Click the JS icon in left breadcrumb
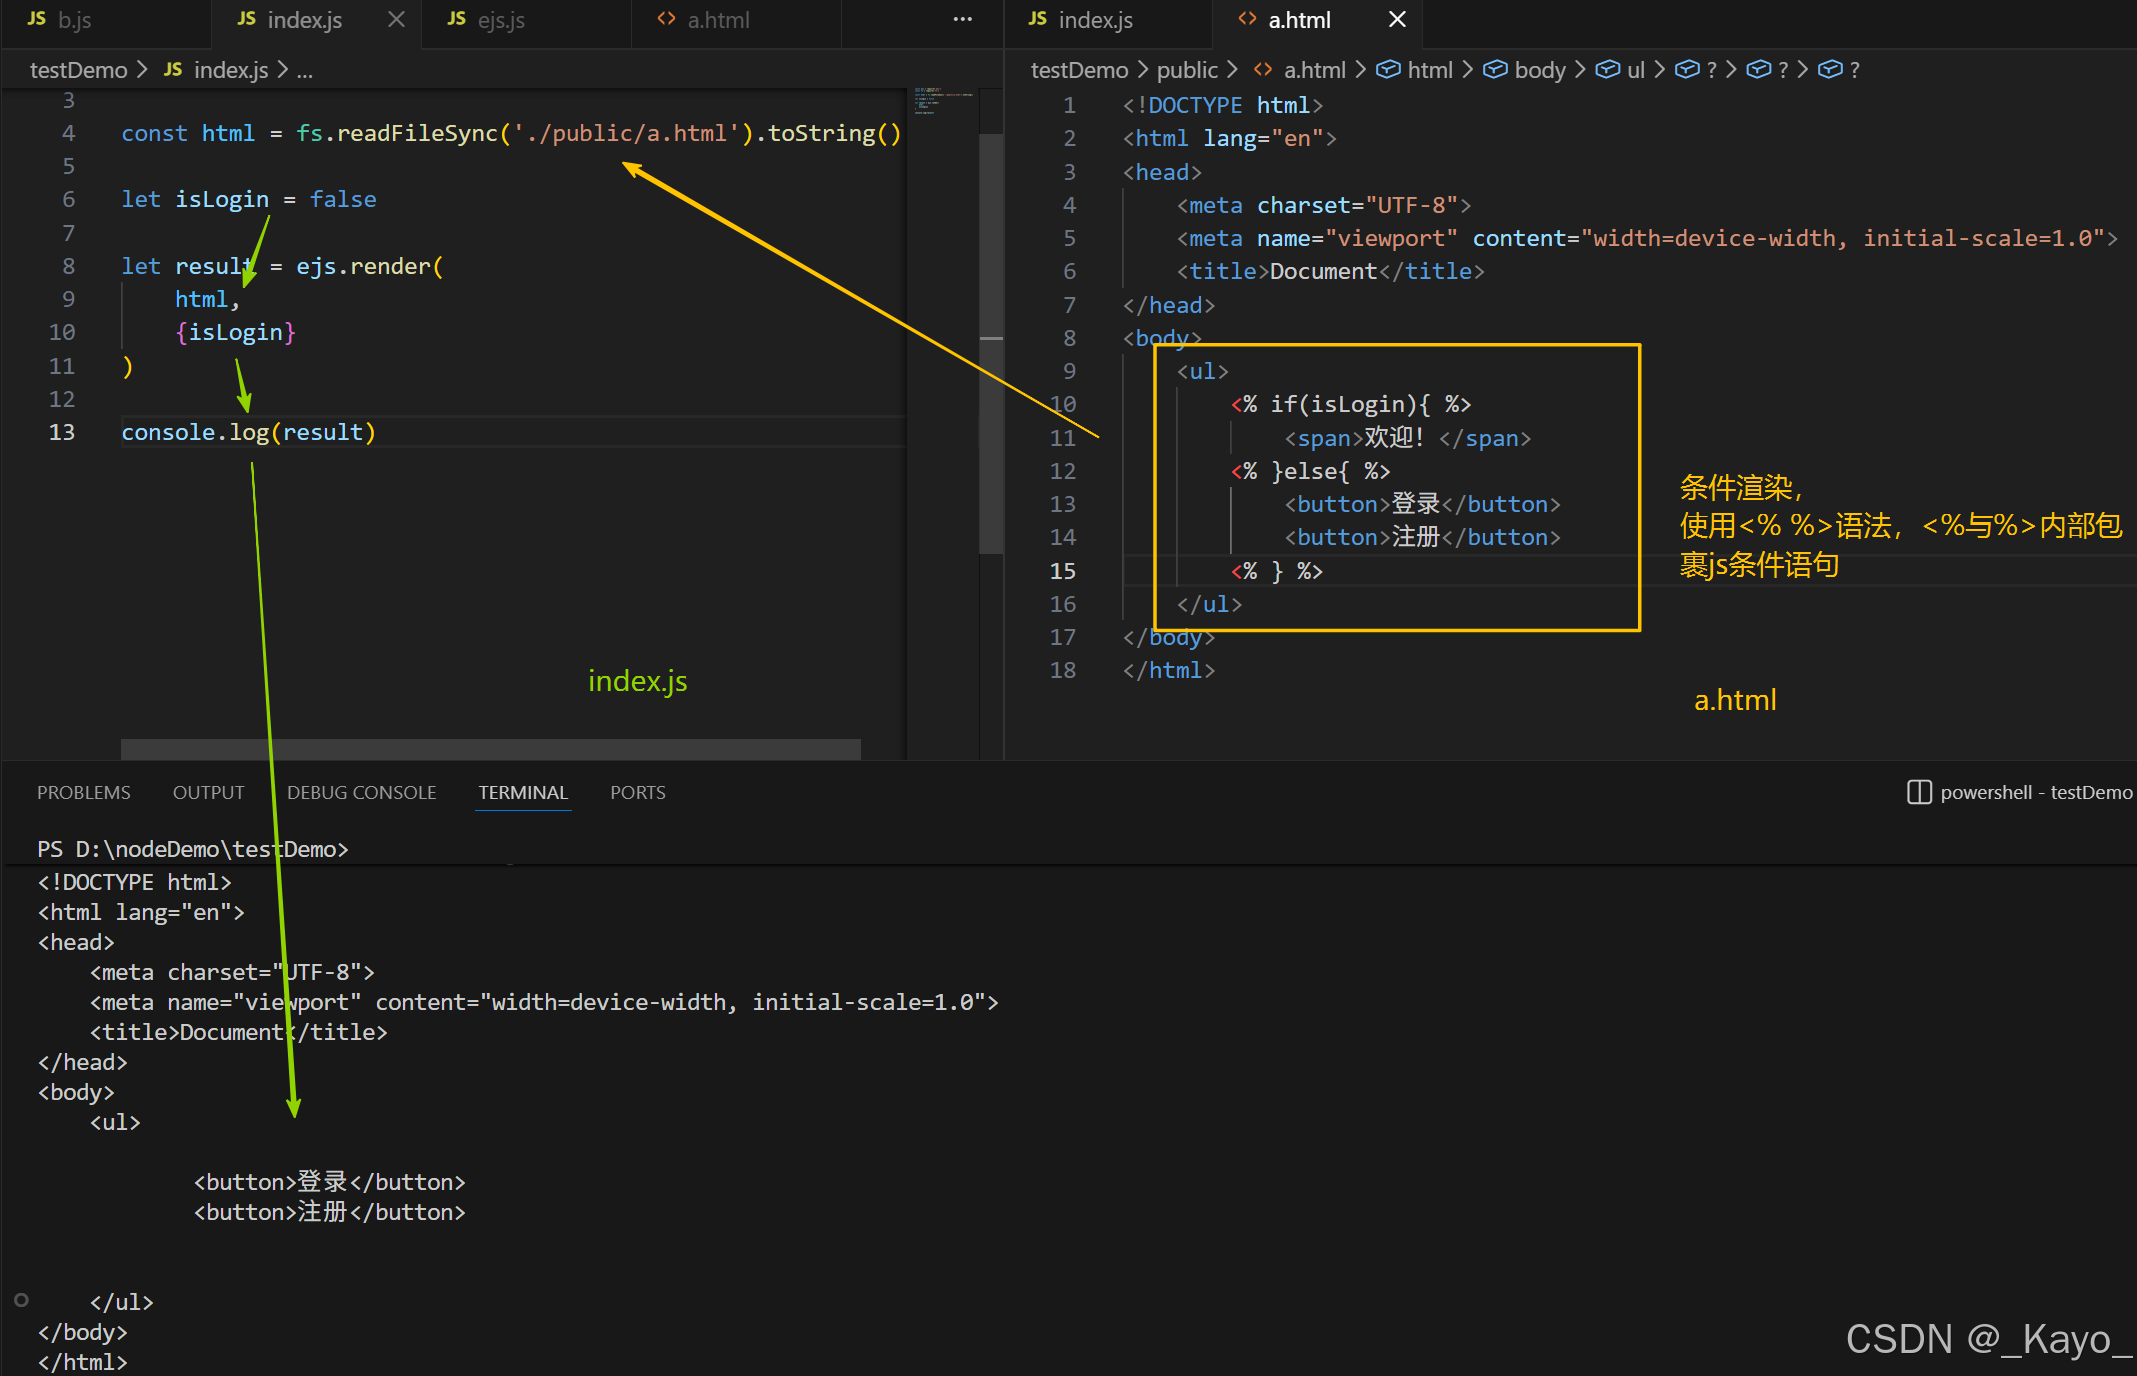This screenshot has height=1376, width=2137. (173, 69)
